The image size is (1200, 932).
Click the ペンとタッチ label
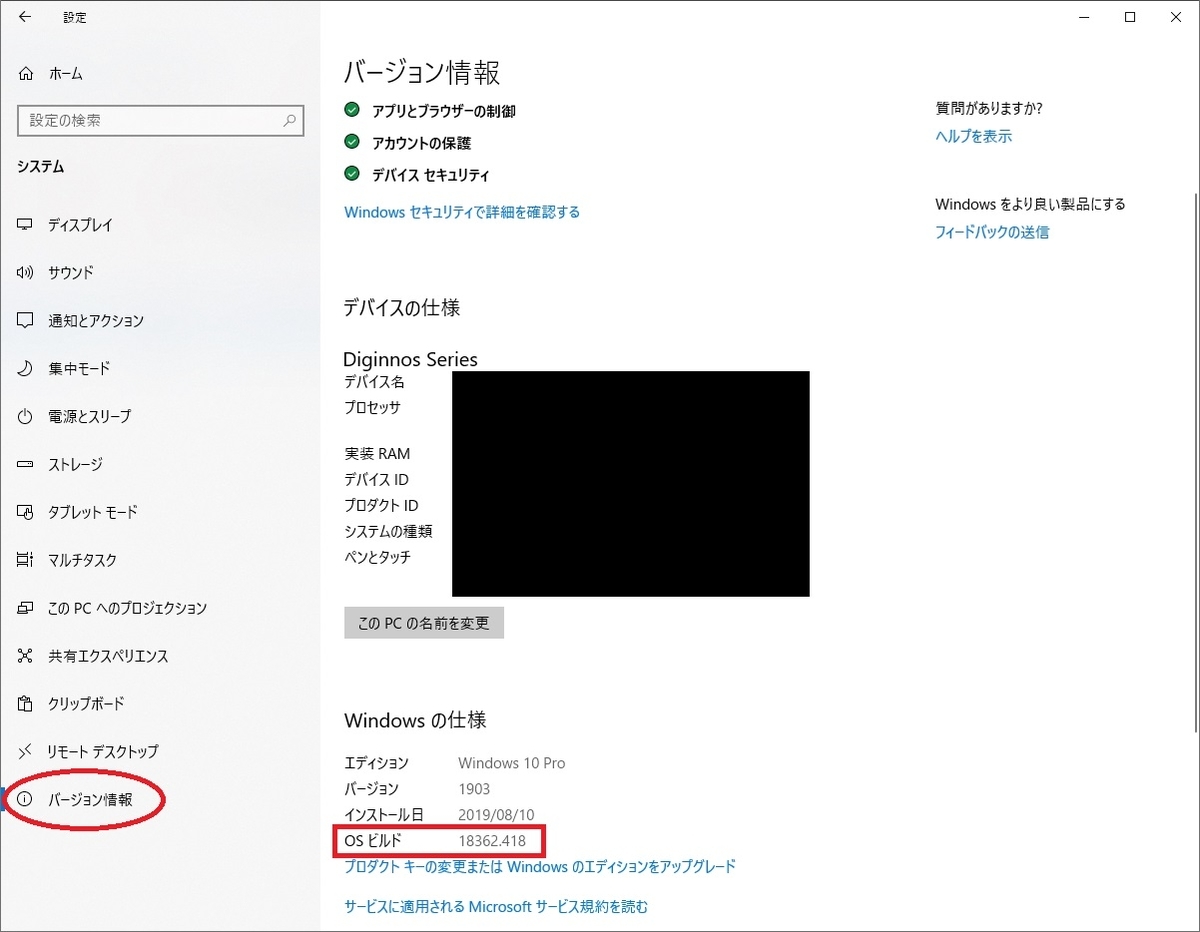pyautogui.click(x=377, y=557)
